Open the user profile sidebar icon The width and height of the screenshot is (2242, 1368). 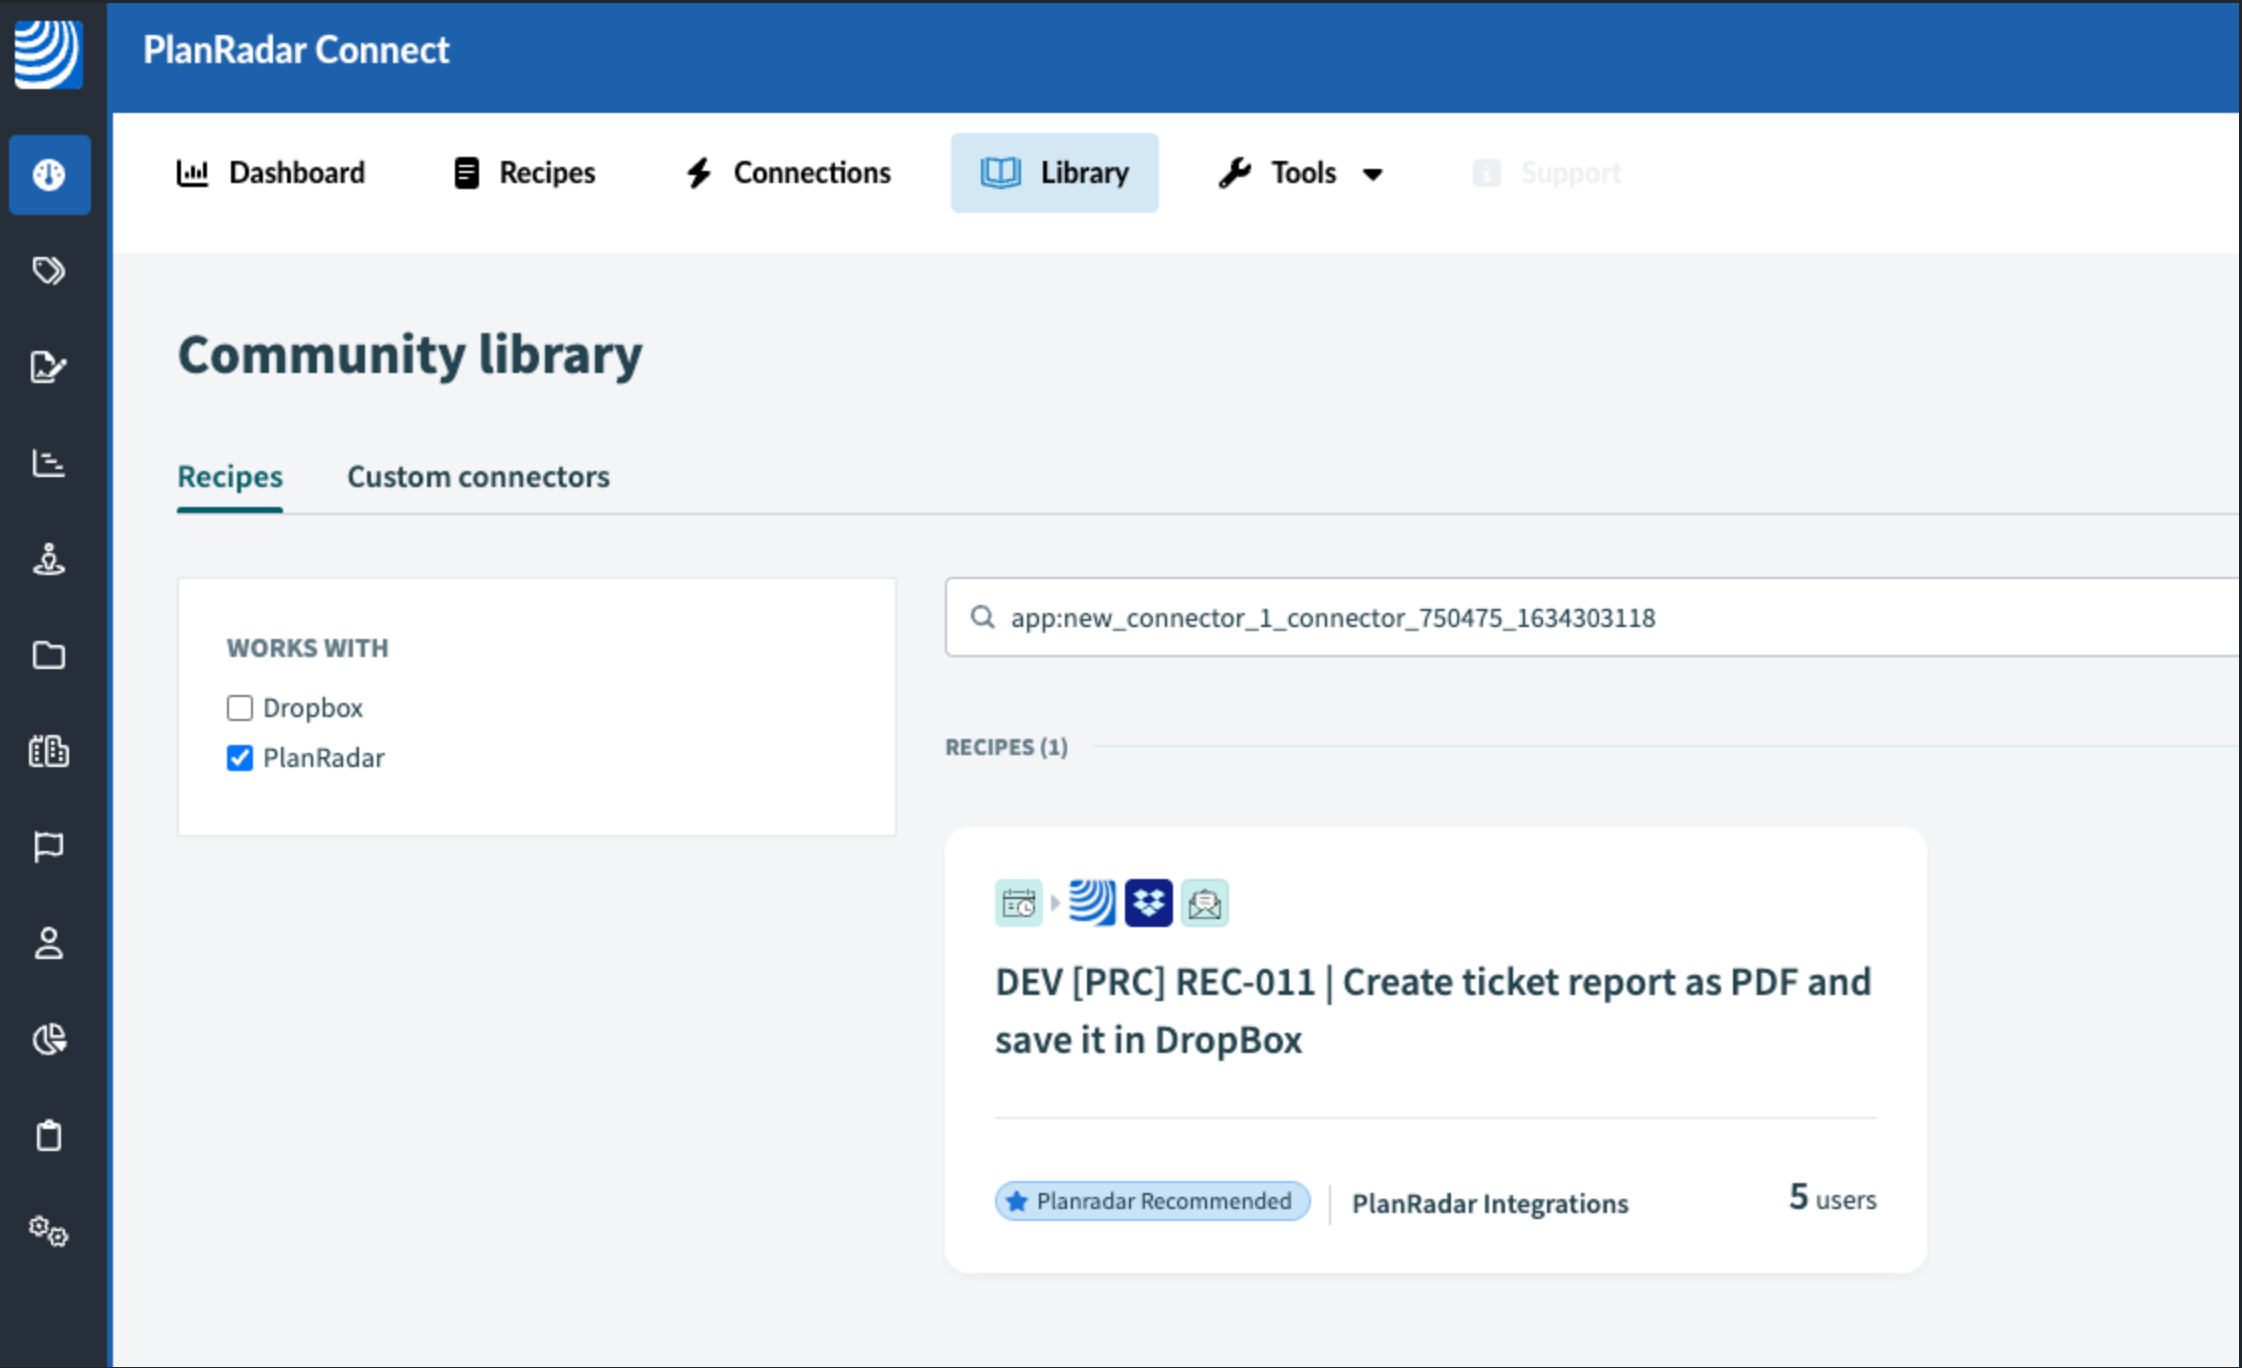tap(49, 943)
